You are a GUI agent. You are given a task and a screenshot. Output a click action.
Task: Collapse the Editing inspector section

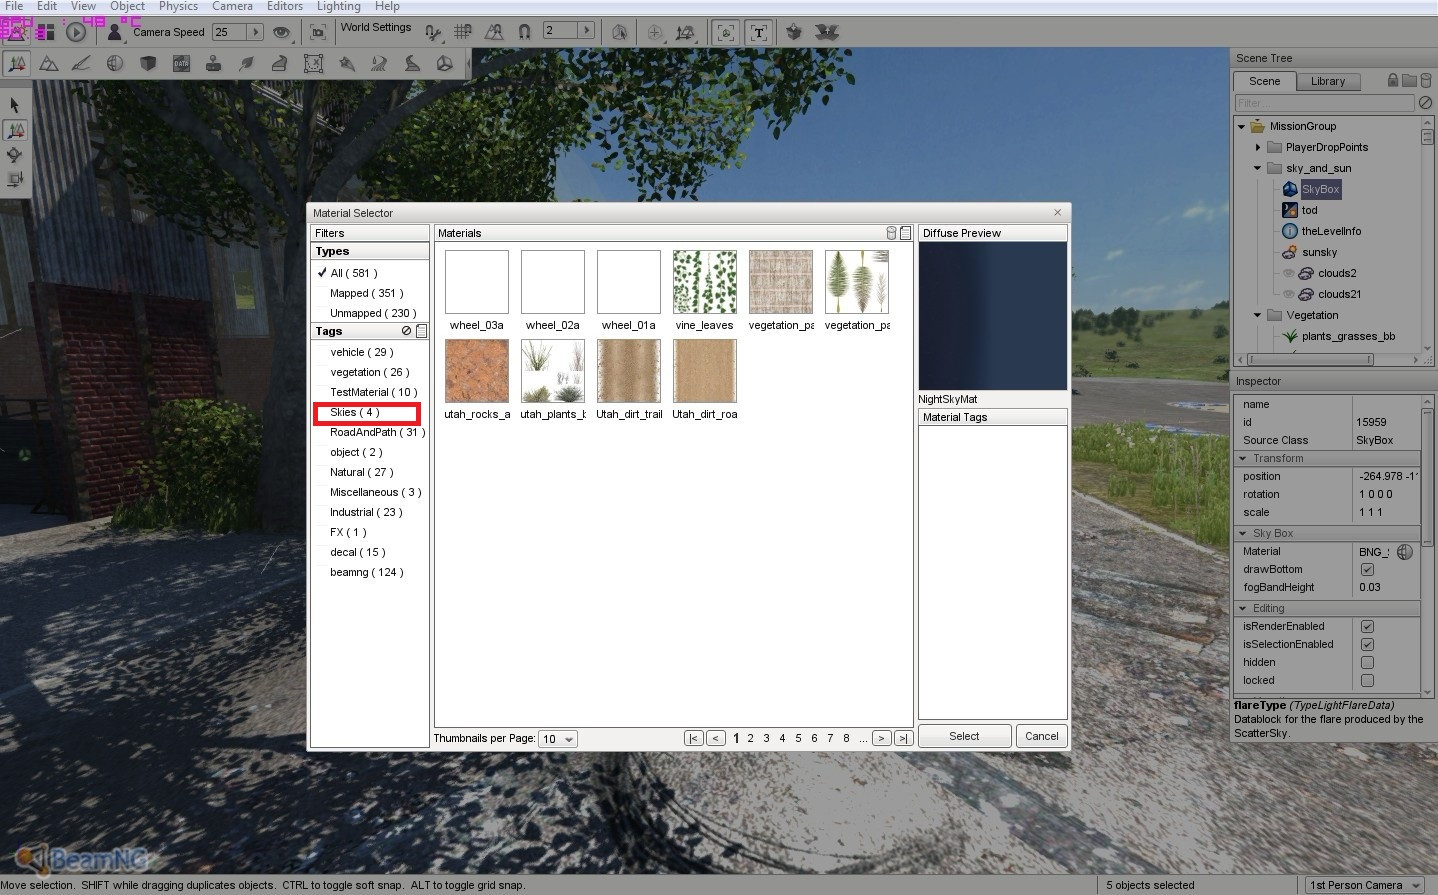pos(1243,608)
